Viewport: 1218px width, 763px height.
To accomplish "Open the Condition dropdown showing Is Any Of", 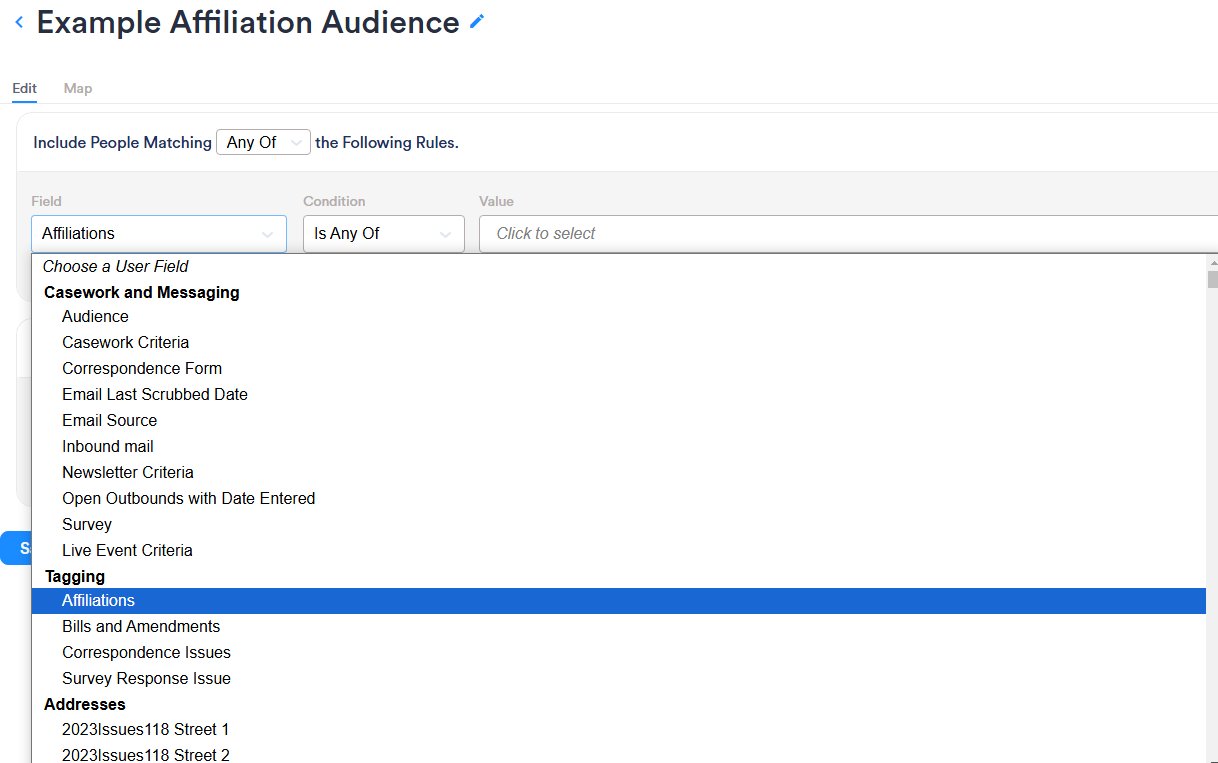I will 383,233.
